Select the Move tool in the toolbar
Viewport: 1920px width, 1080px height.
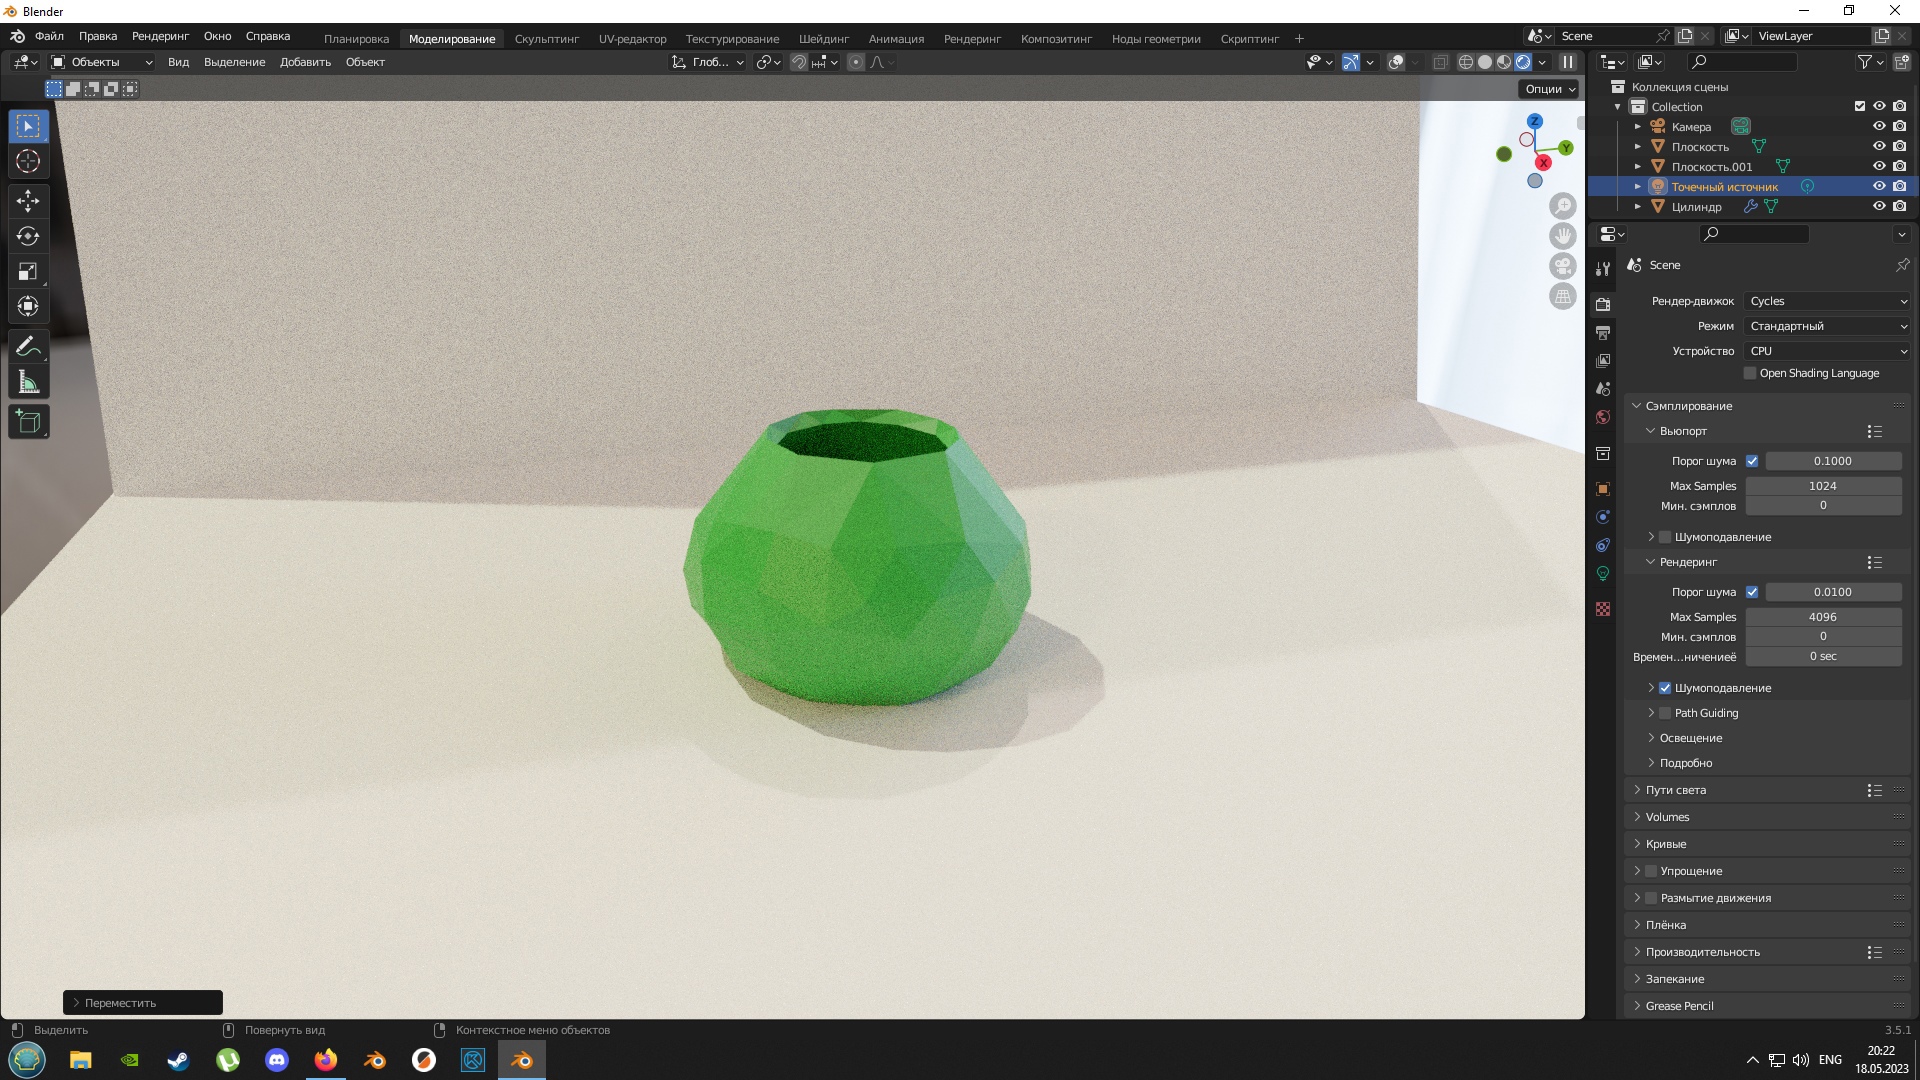pyautogui.click(x=28, y=201)
